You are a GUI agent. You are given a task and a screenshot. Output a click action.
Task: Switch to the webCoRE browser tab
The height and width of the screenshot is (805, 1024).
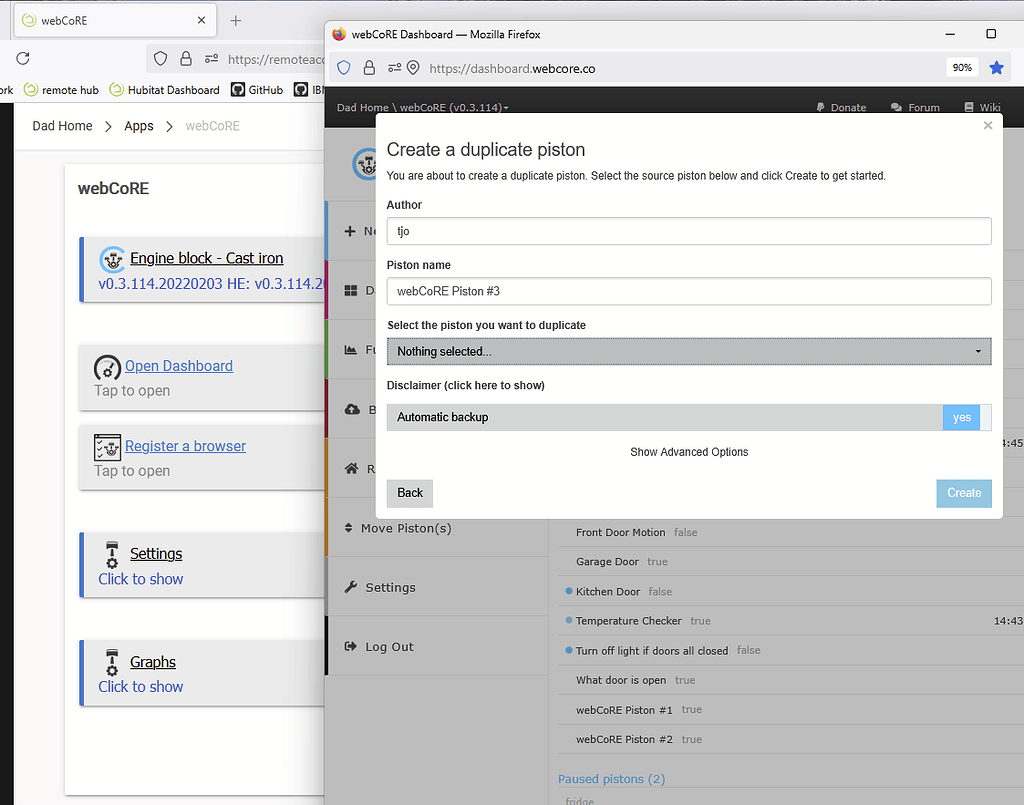pos(110,19)
